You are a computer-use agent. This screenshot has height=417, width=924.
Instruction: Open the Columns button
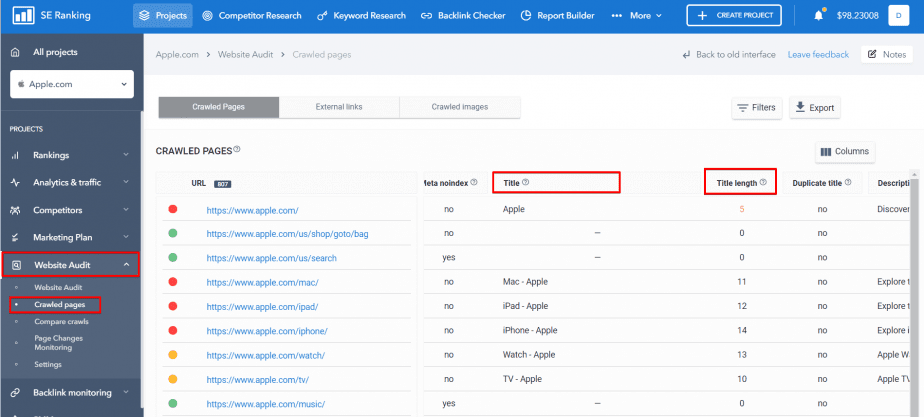[845, 152]
